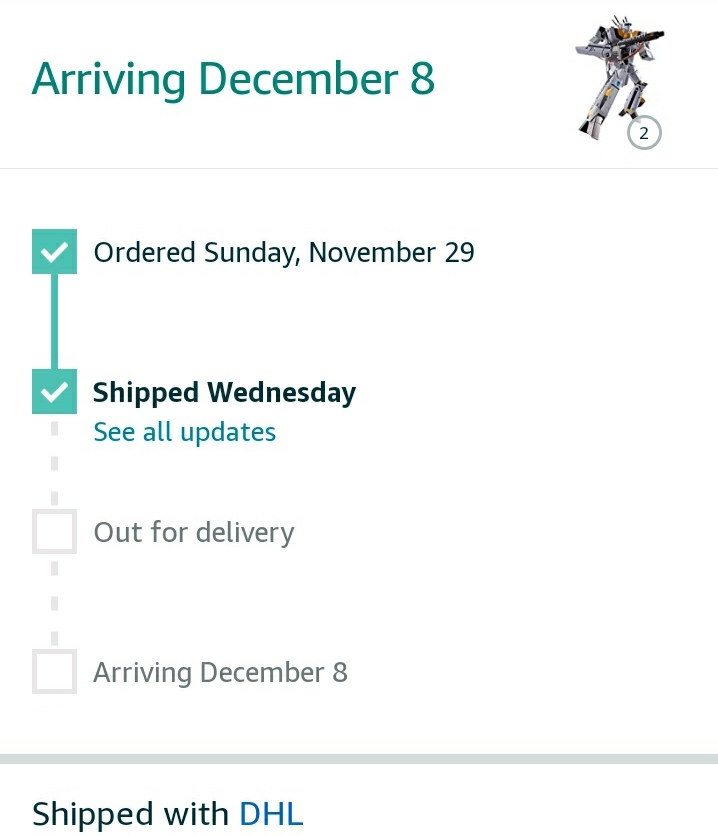
Task: Open the See all updates link
Action: (184, 432)
